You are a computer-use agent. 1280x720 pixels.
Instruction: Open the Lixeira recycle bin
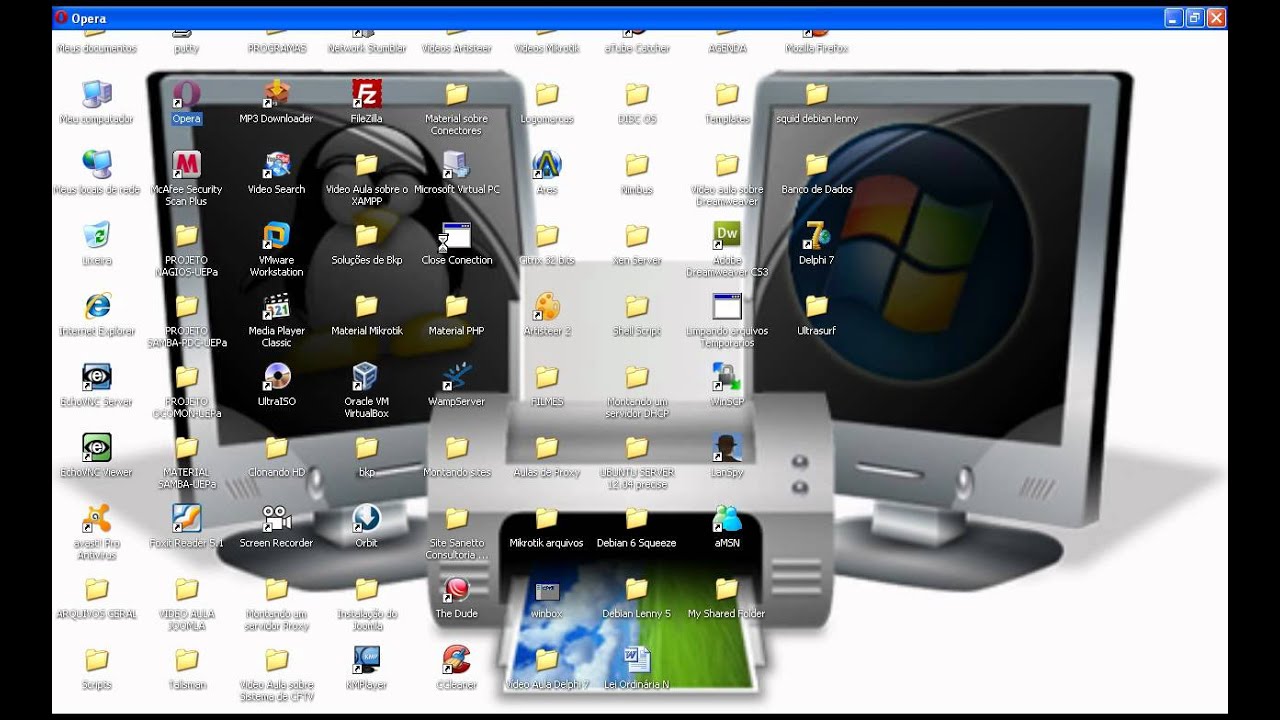(x=97, y=236)
